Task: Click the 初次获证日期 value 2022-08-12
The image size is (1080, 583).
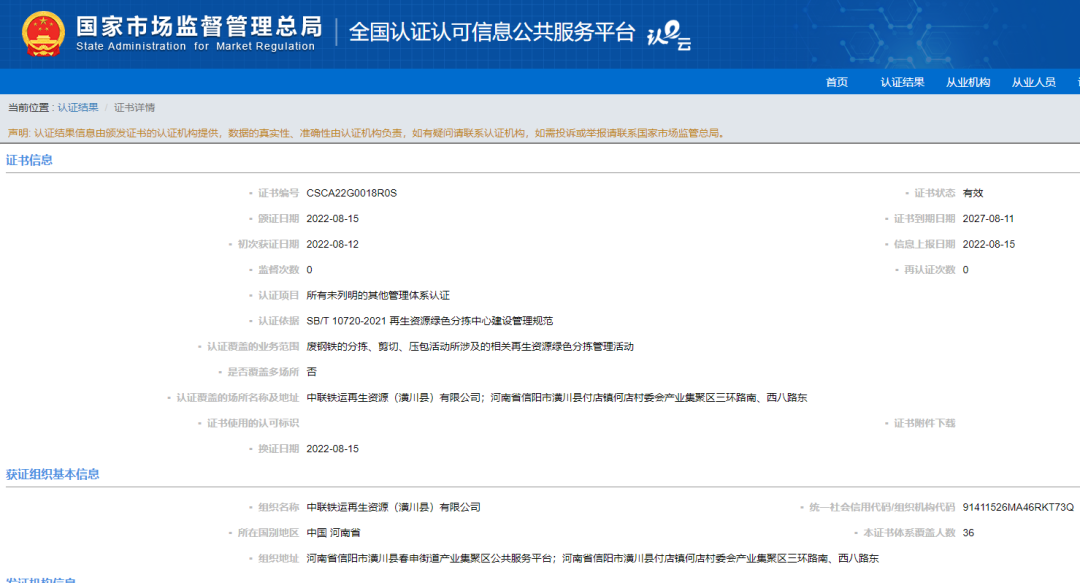Action: (333, 244)
